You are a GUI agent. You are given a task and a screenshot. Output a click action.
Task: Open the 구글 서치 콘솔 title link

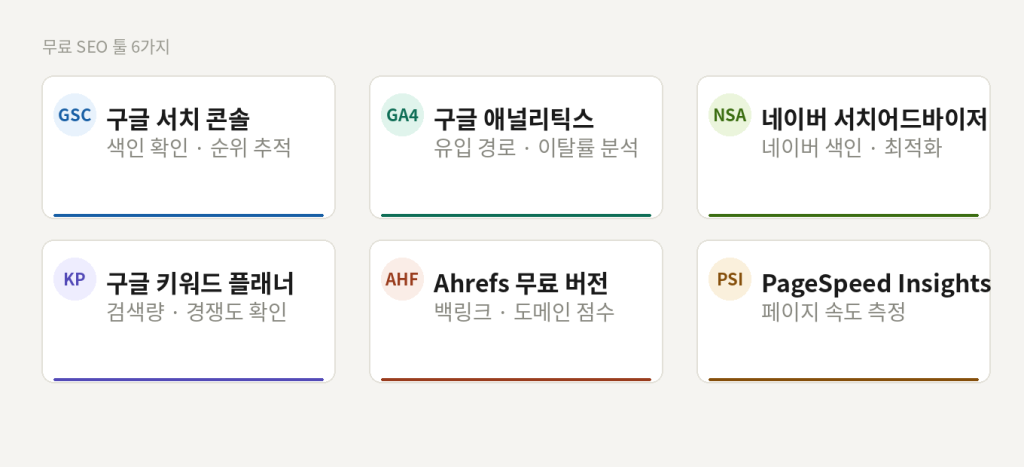pyautogui.click(x=178, y=119)
